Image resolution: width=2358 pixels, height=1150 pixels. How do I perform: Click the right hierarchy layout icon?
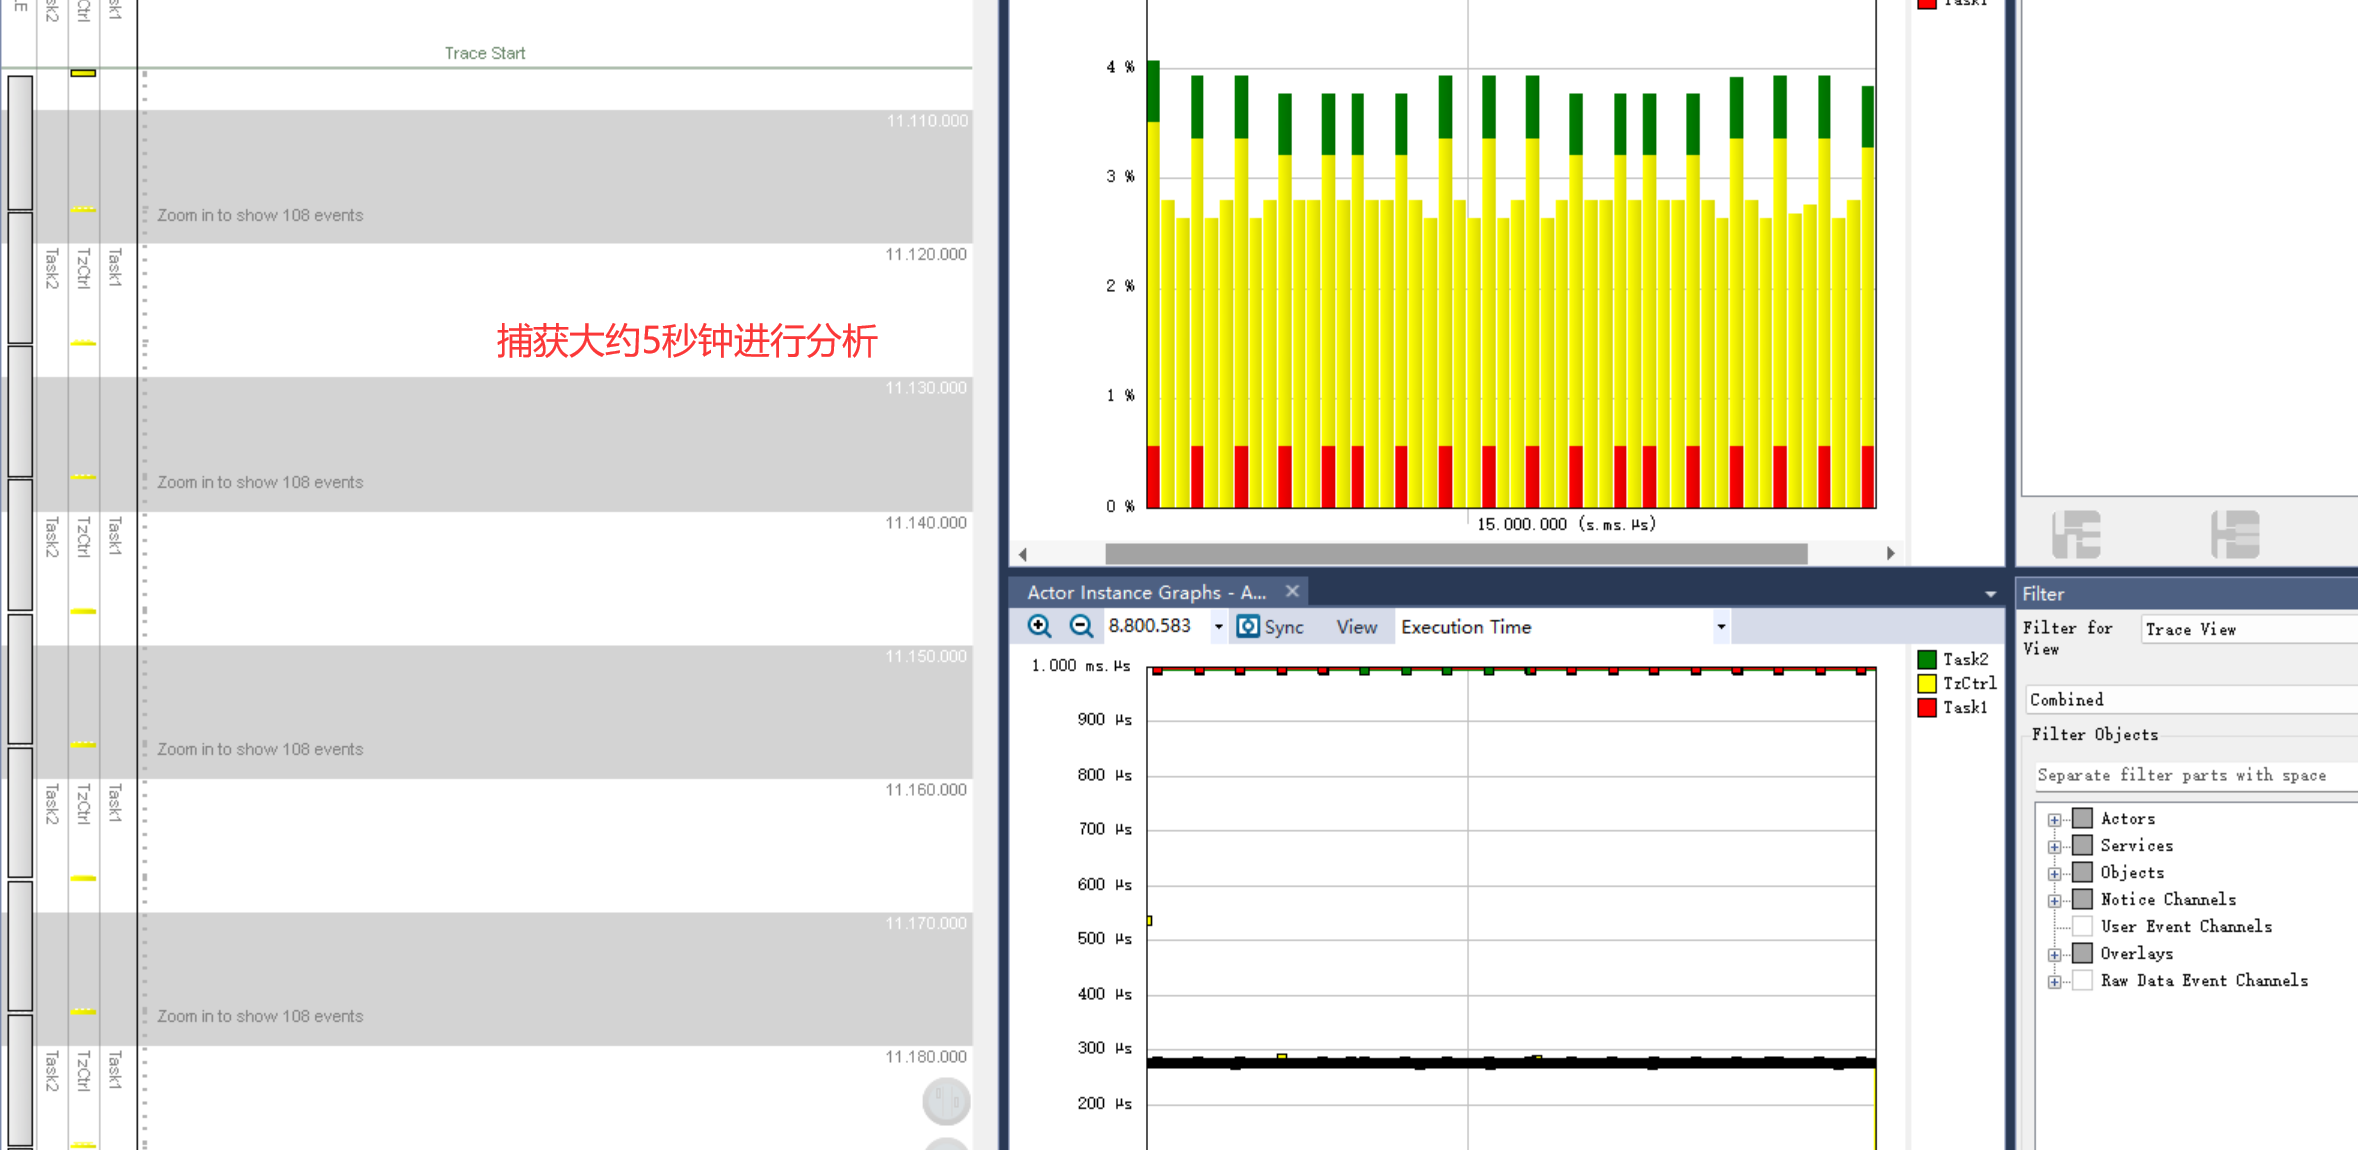click(2234, 534)
